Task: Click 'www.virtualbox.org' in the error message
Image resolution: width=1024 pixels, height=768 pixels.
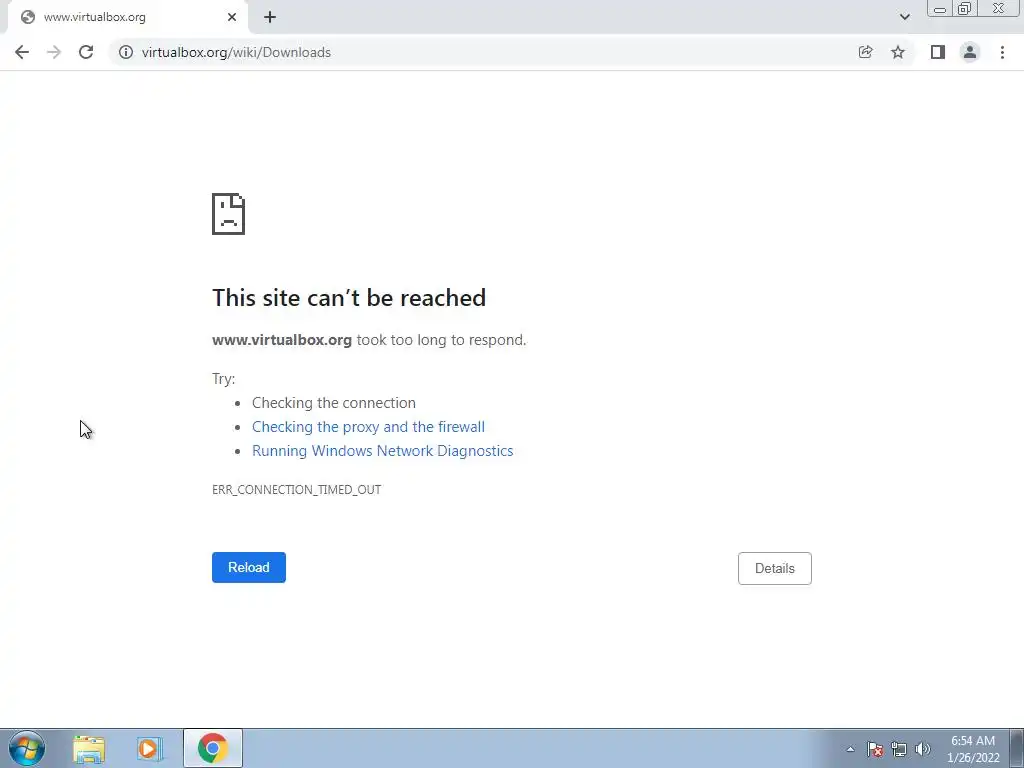Action: tap(282, 340)
